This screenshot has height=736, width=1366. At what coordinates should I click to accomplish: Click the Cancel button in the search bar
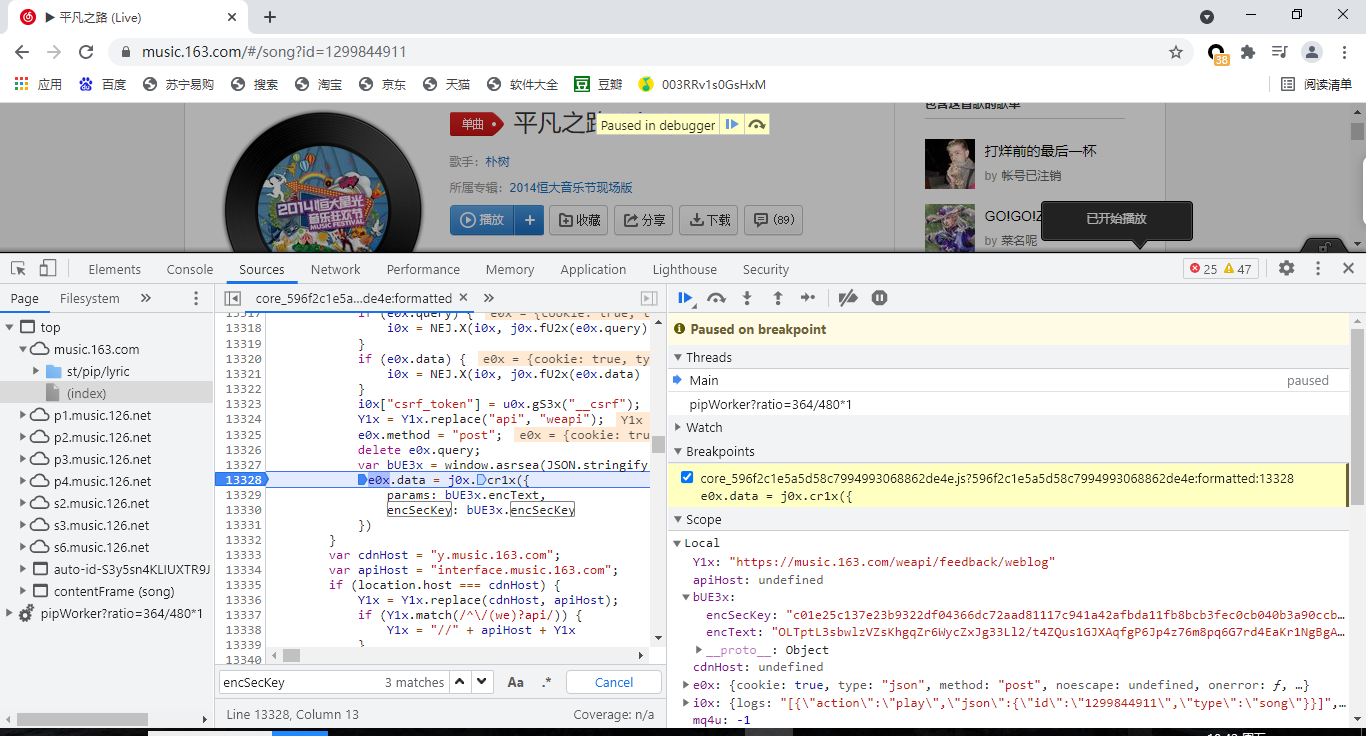(x=613, y=681)
